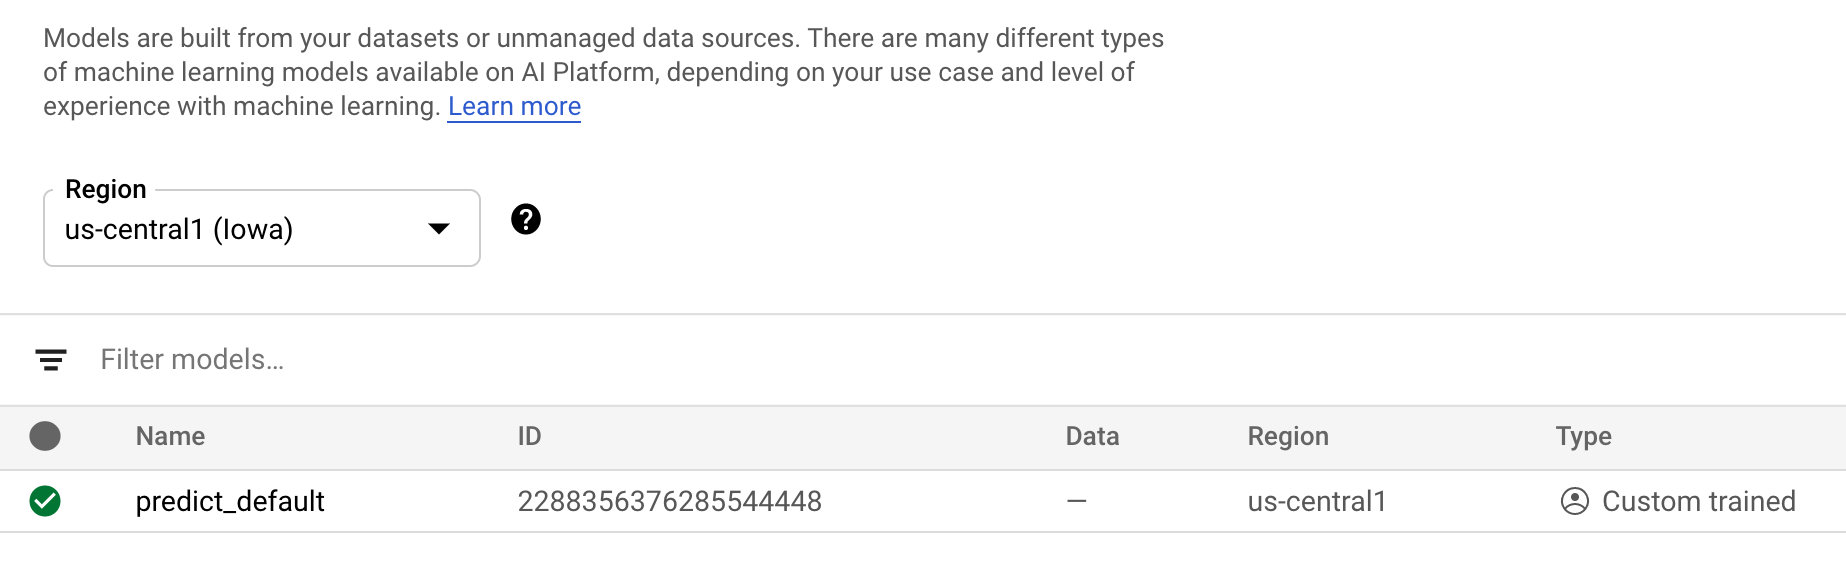Sort by the Name column header
The image size is (1846, 563).
click(170, 436)
